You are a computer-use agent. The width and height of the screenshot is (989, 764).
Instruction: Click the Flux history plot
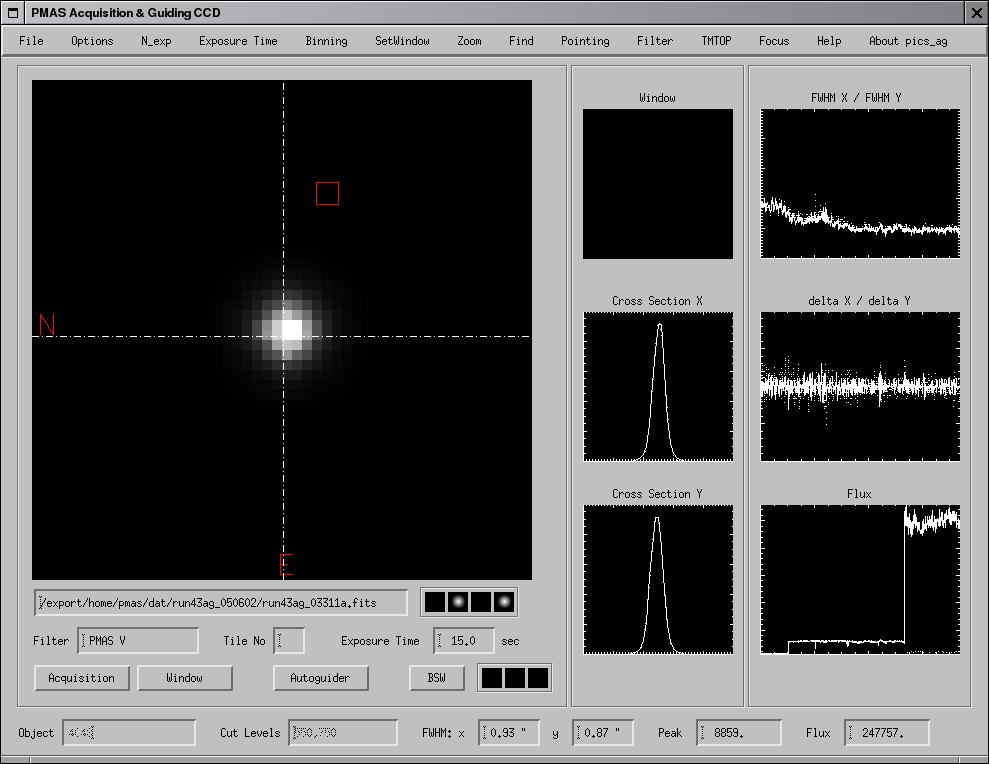[x=860, y=580]
